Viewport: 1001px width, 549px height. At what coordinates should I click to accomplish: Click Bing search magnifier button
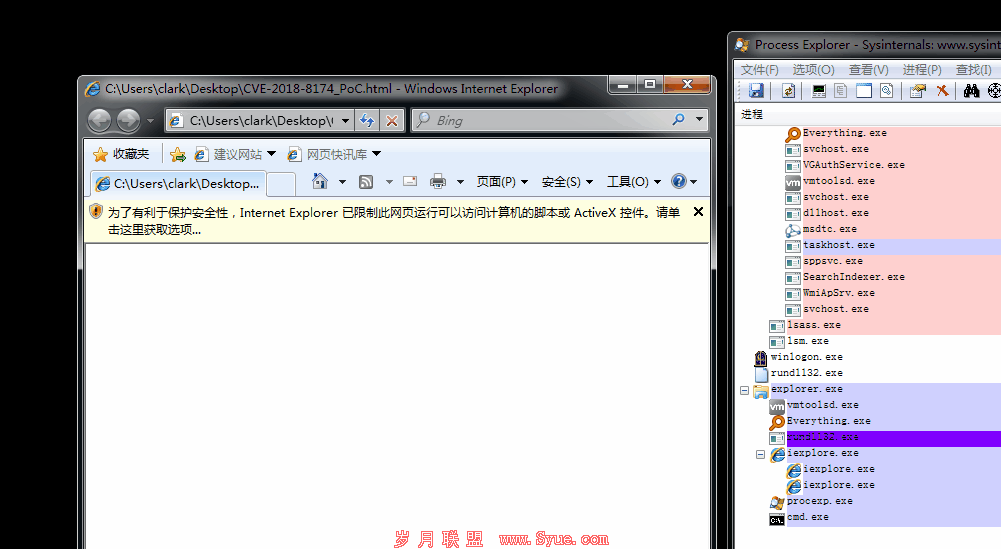678,119
